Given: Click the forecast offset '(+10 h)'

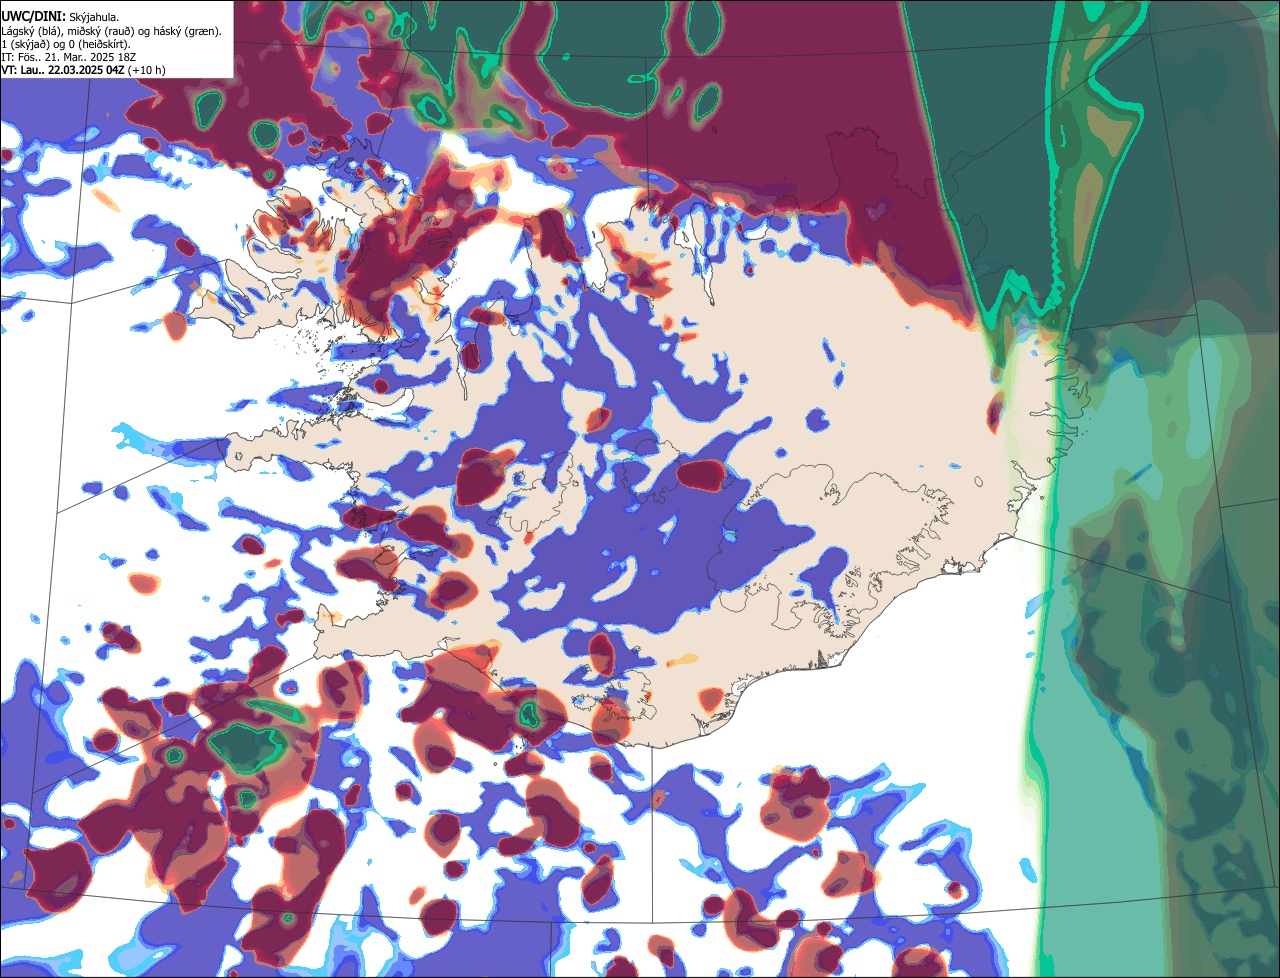Looking at the screenshot, I should (x=146, y=70).
